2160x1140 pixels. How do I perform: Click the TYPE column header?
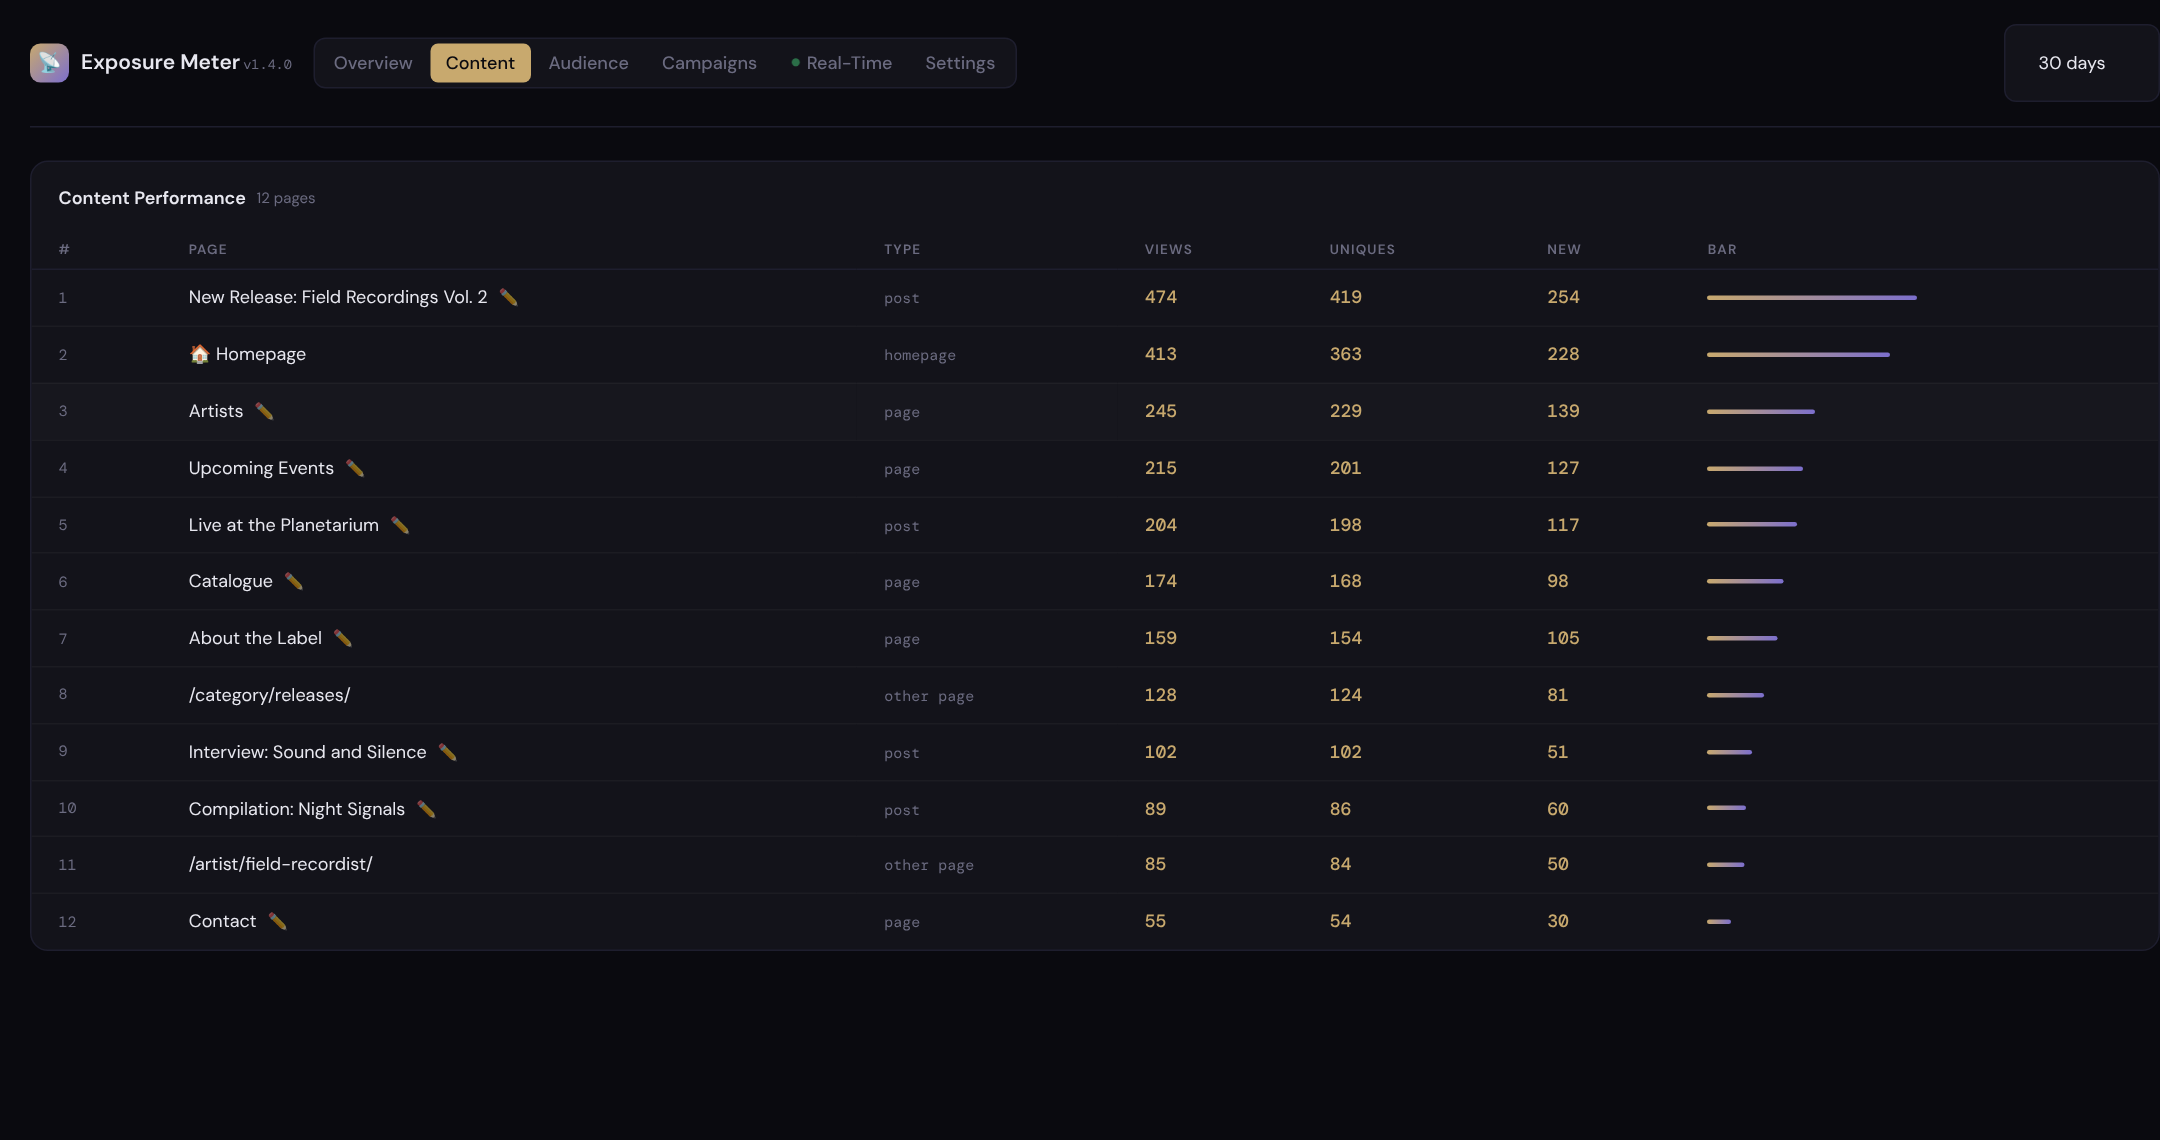pos(902,249)
